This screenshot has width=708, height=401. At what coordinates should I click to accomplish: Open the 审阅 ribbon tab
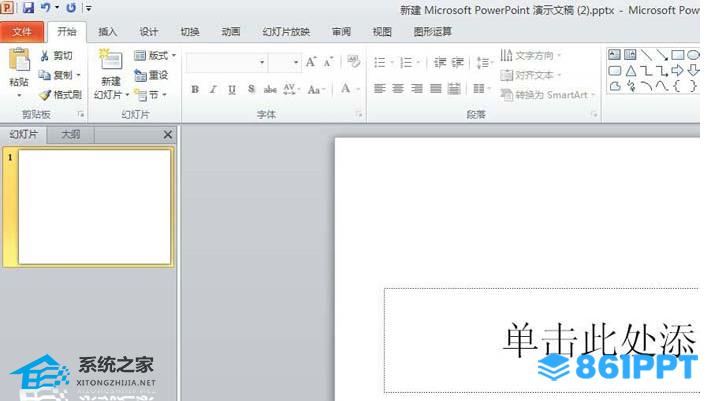click(x=341, y=32)
